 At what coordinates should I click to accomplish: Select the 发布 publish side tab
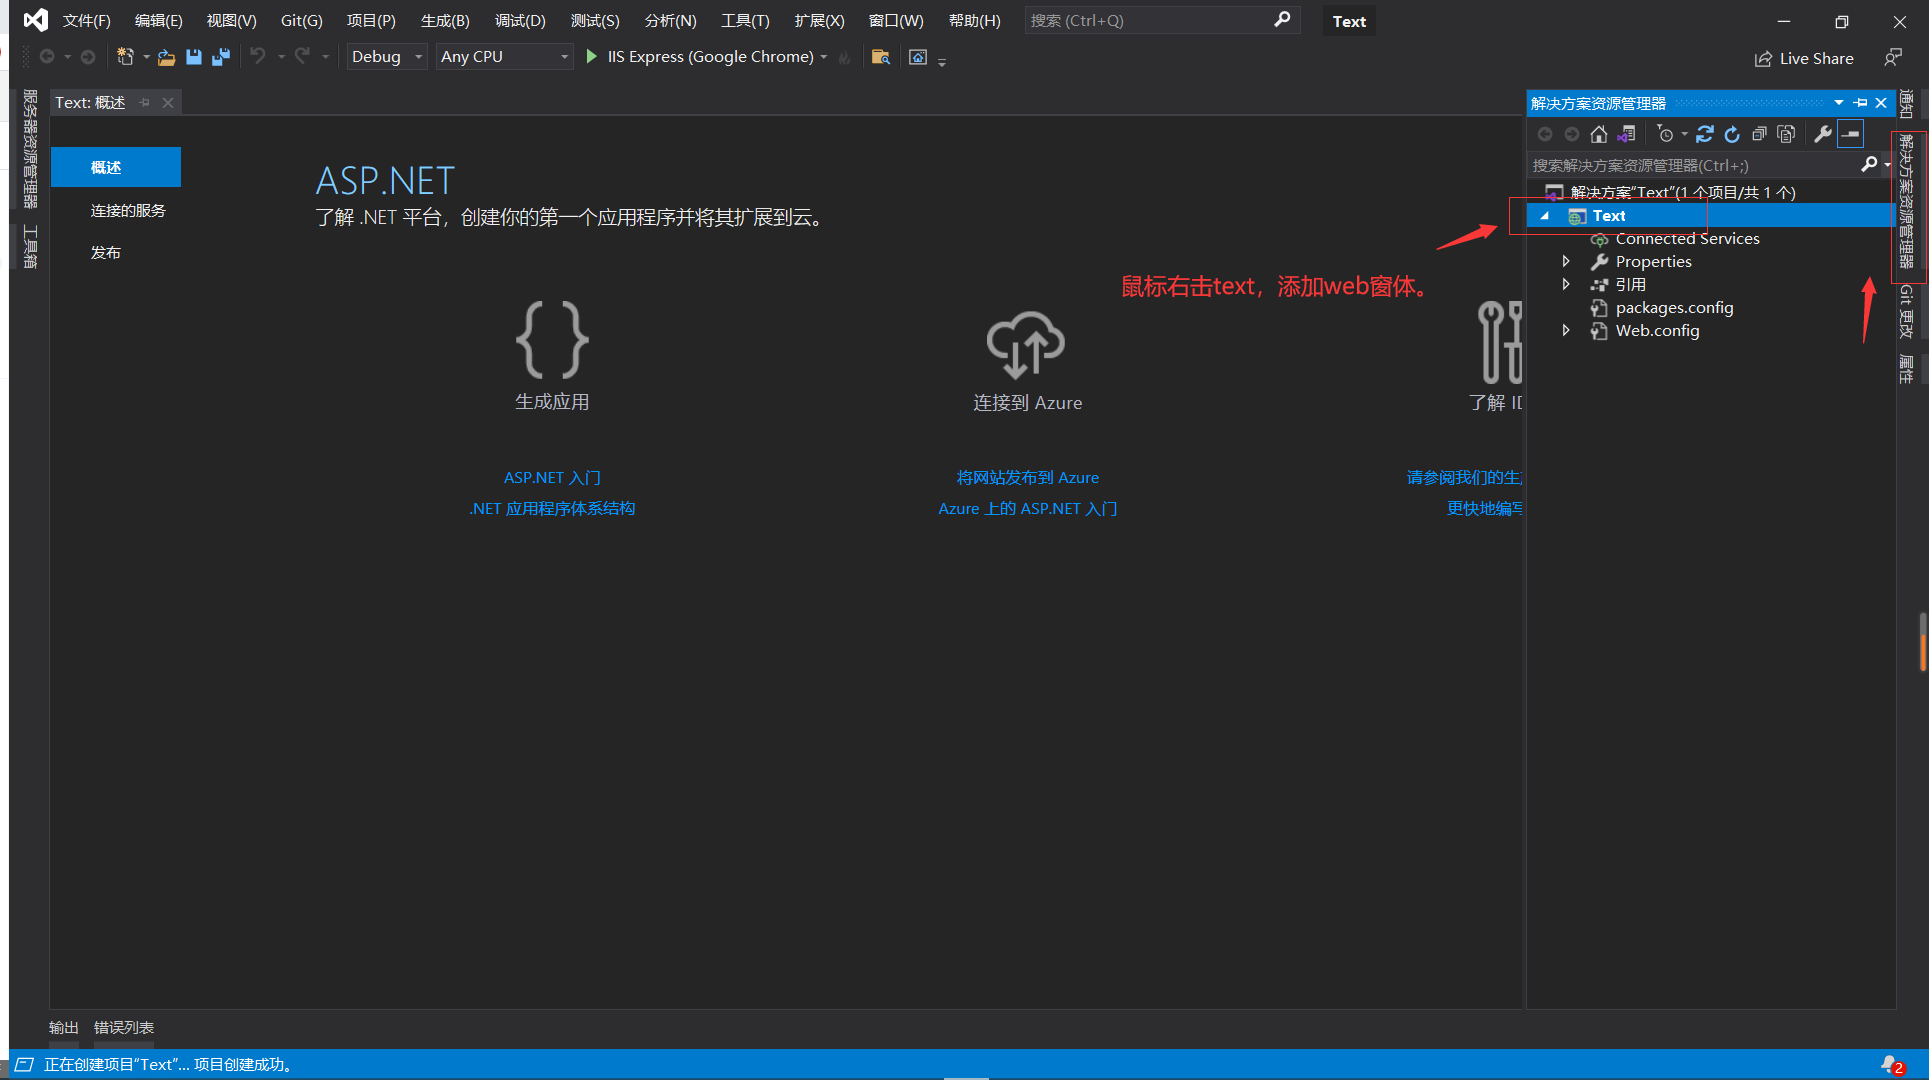106,252
